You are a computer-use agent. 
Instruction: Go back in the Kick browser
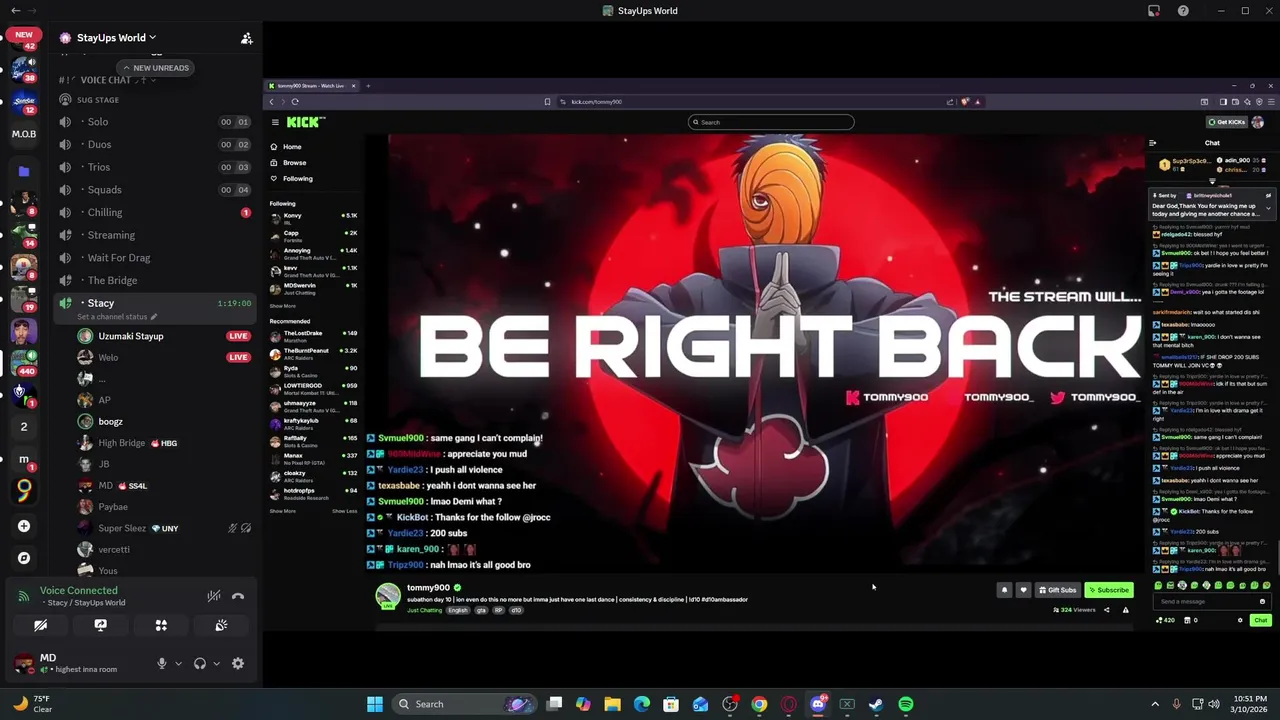(x=271, y=101)
